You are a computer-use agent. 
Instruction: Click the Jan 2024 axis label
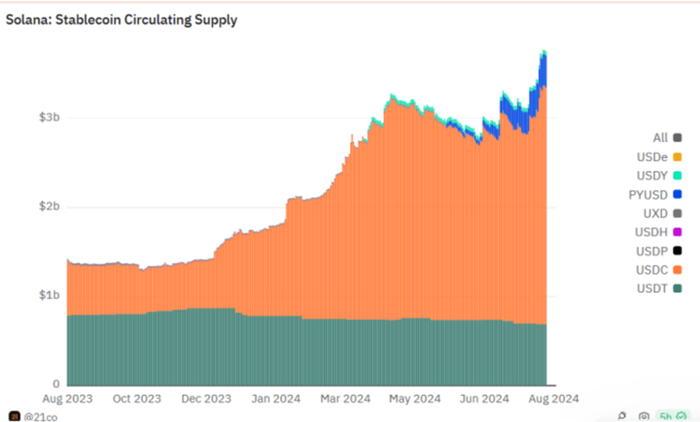click(275, 398)
